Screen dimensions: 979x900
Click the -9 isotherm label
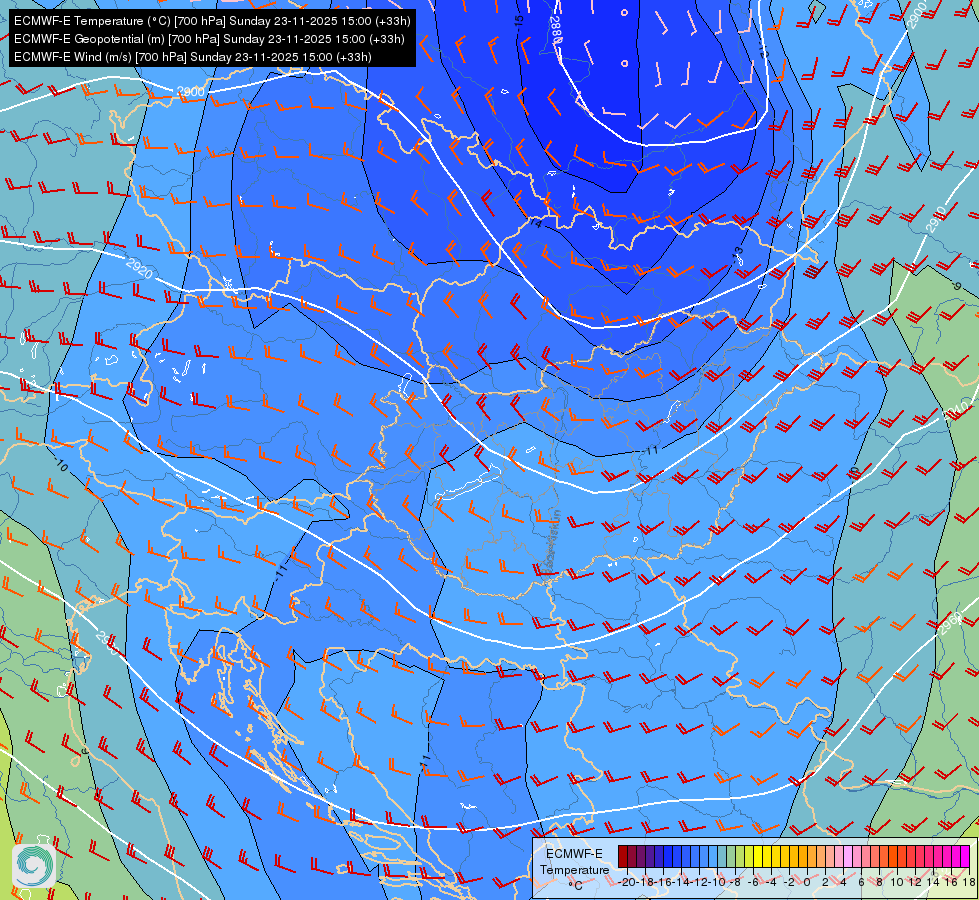(957, 286)
